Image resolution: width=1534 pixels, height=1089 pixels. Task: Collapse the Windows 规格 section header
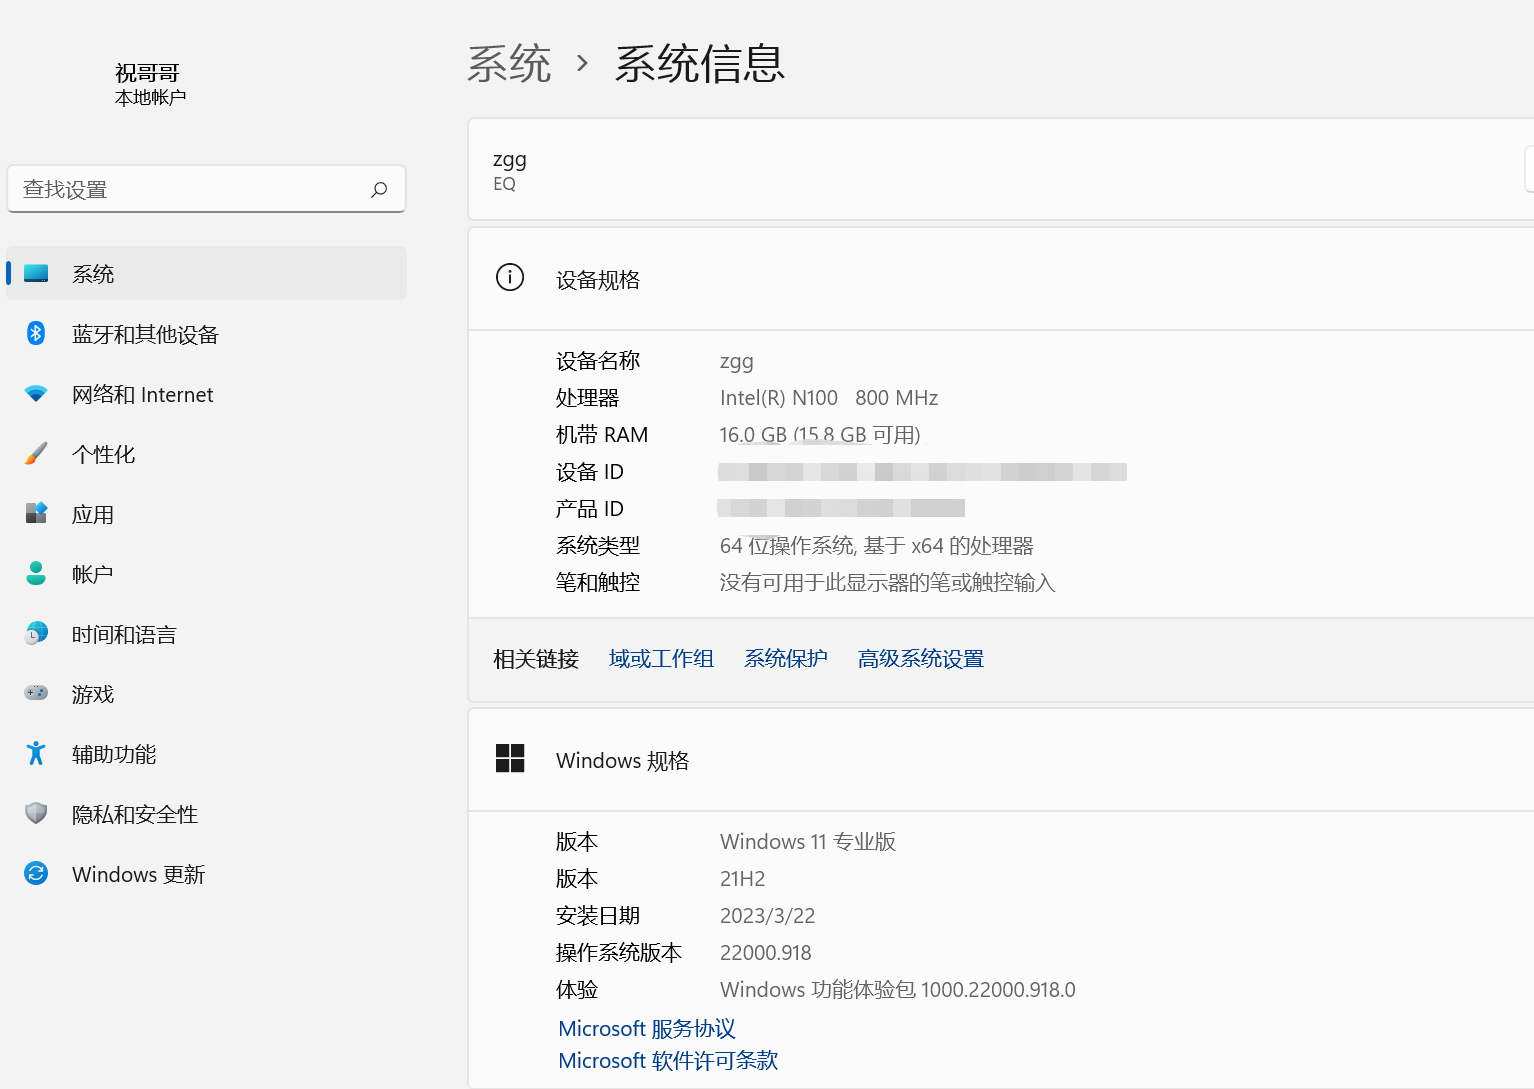[x=1001, y=760]
